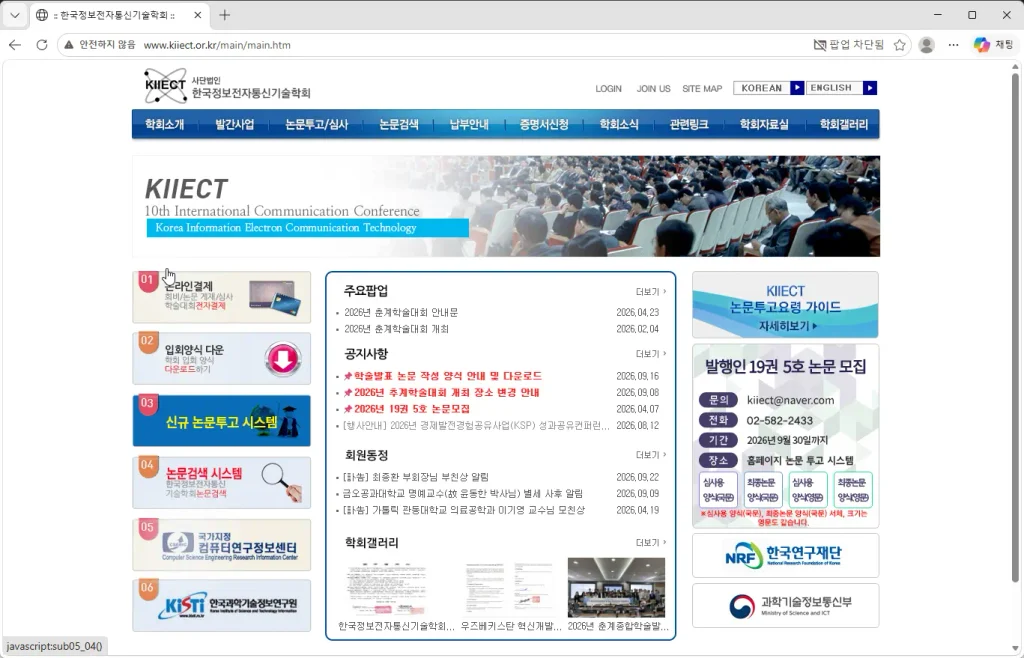The height and width of the screenshot is (658, 1024).
Task: Click the kiiect@naver.com contact text
Action: pos(790,400)
